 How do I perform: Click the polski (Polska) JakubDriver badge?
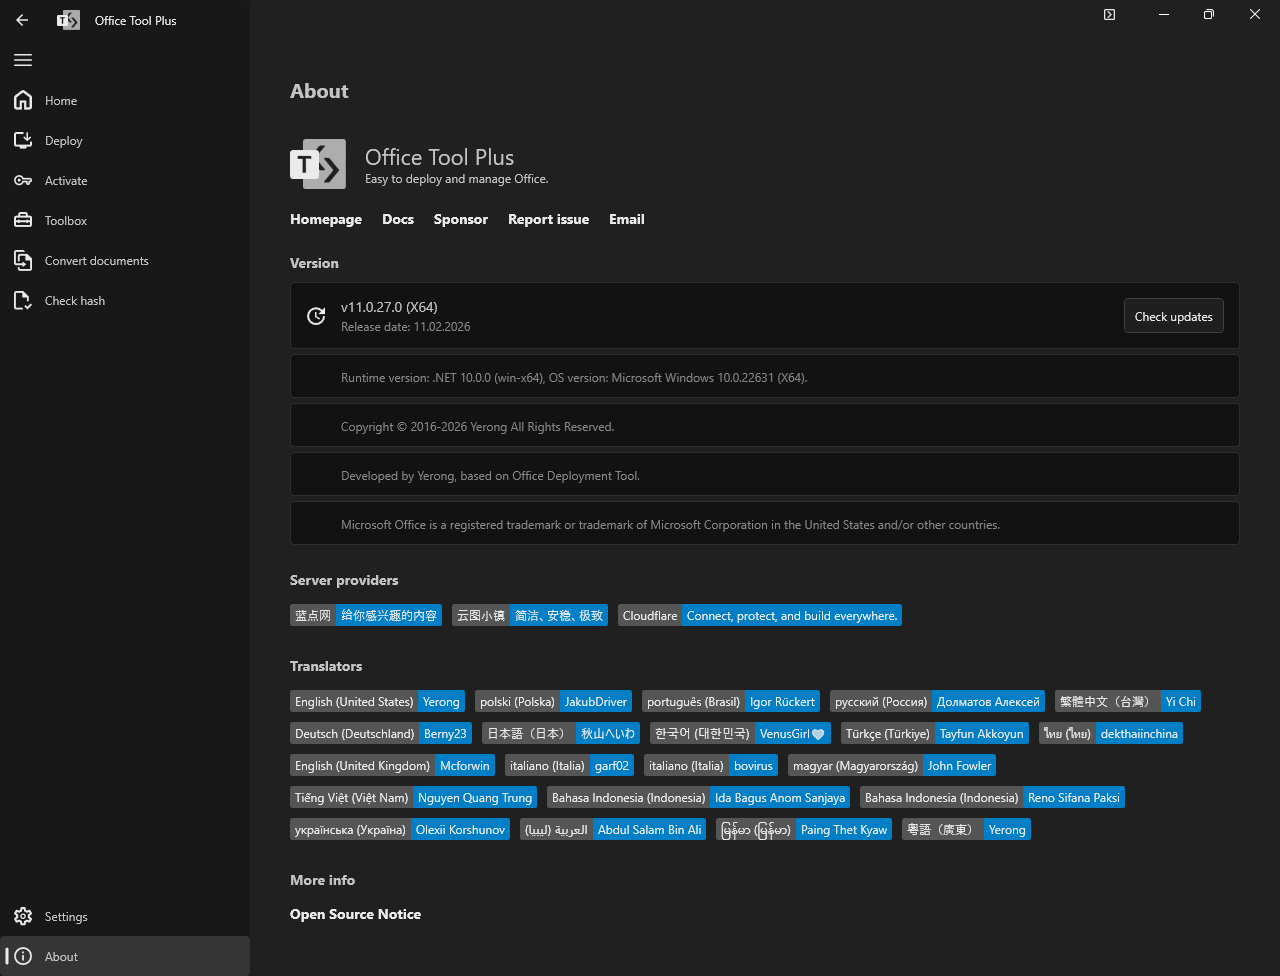tap(553, 701)
